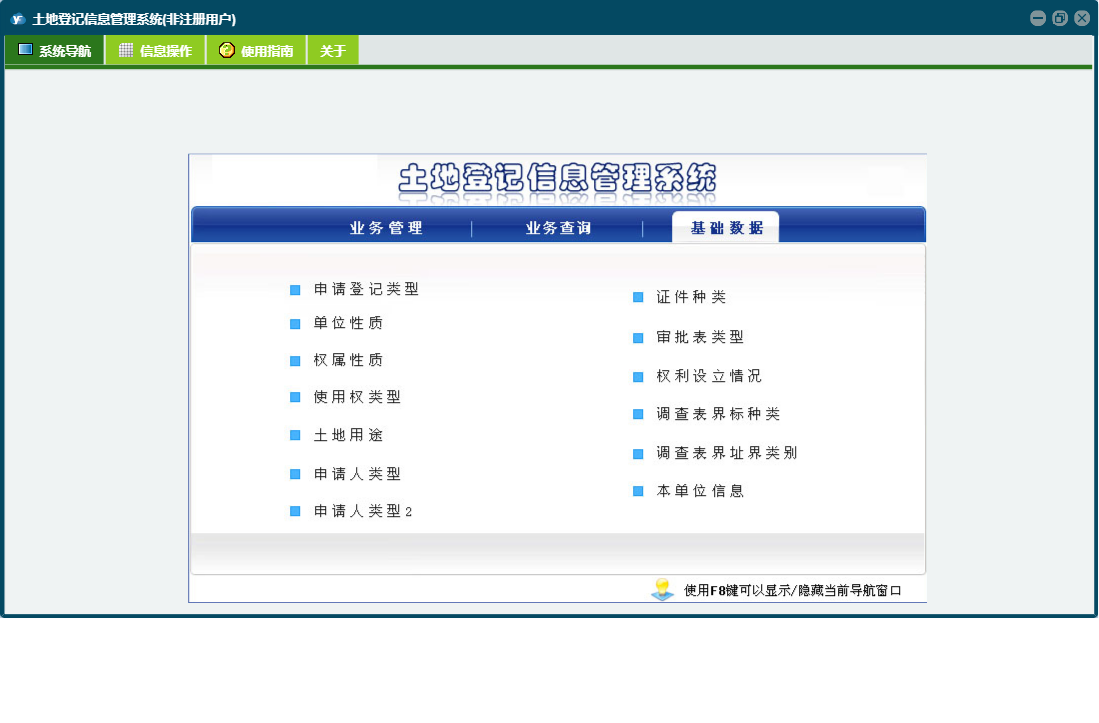This screenshot has width=1099, height=723.
Task: Open 单位性质 link
Action: tap(348, 323)
